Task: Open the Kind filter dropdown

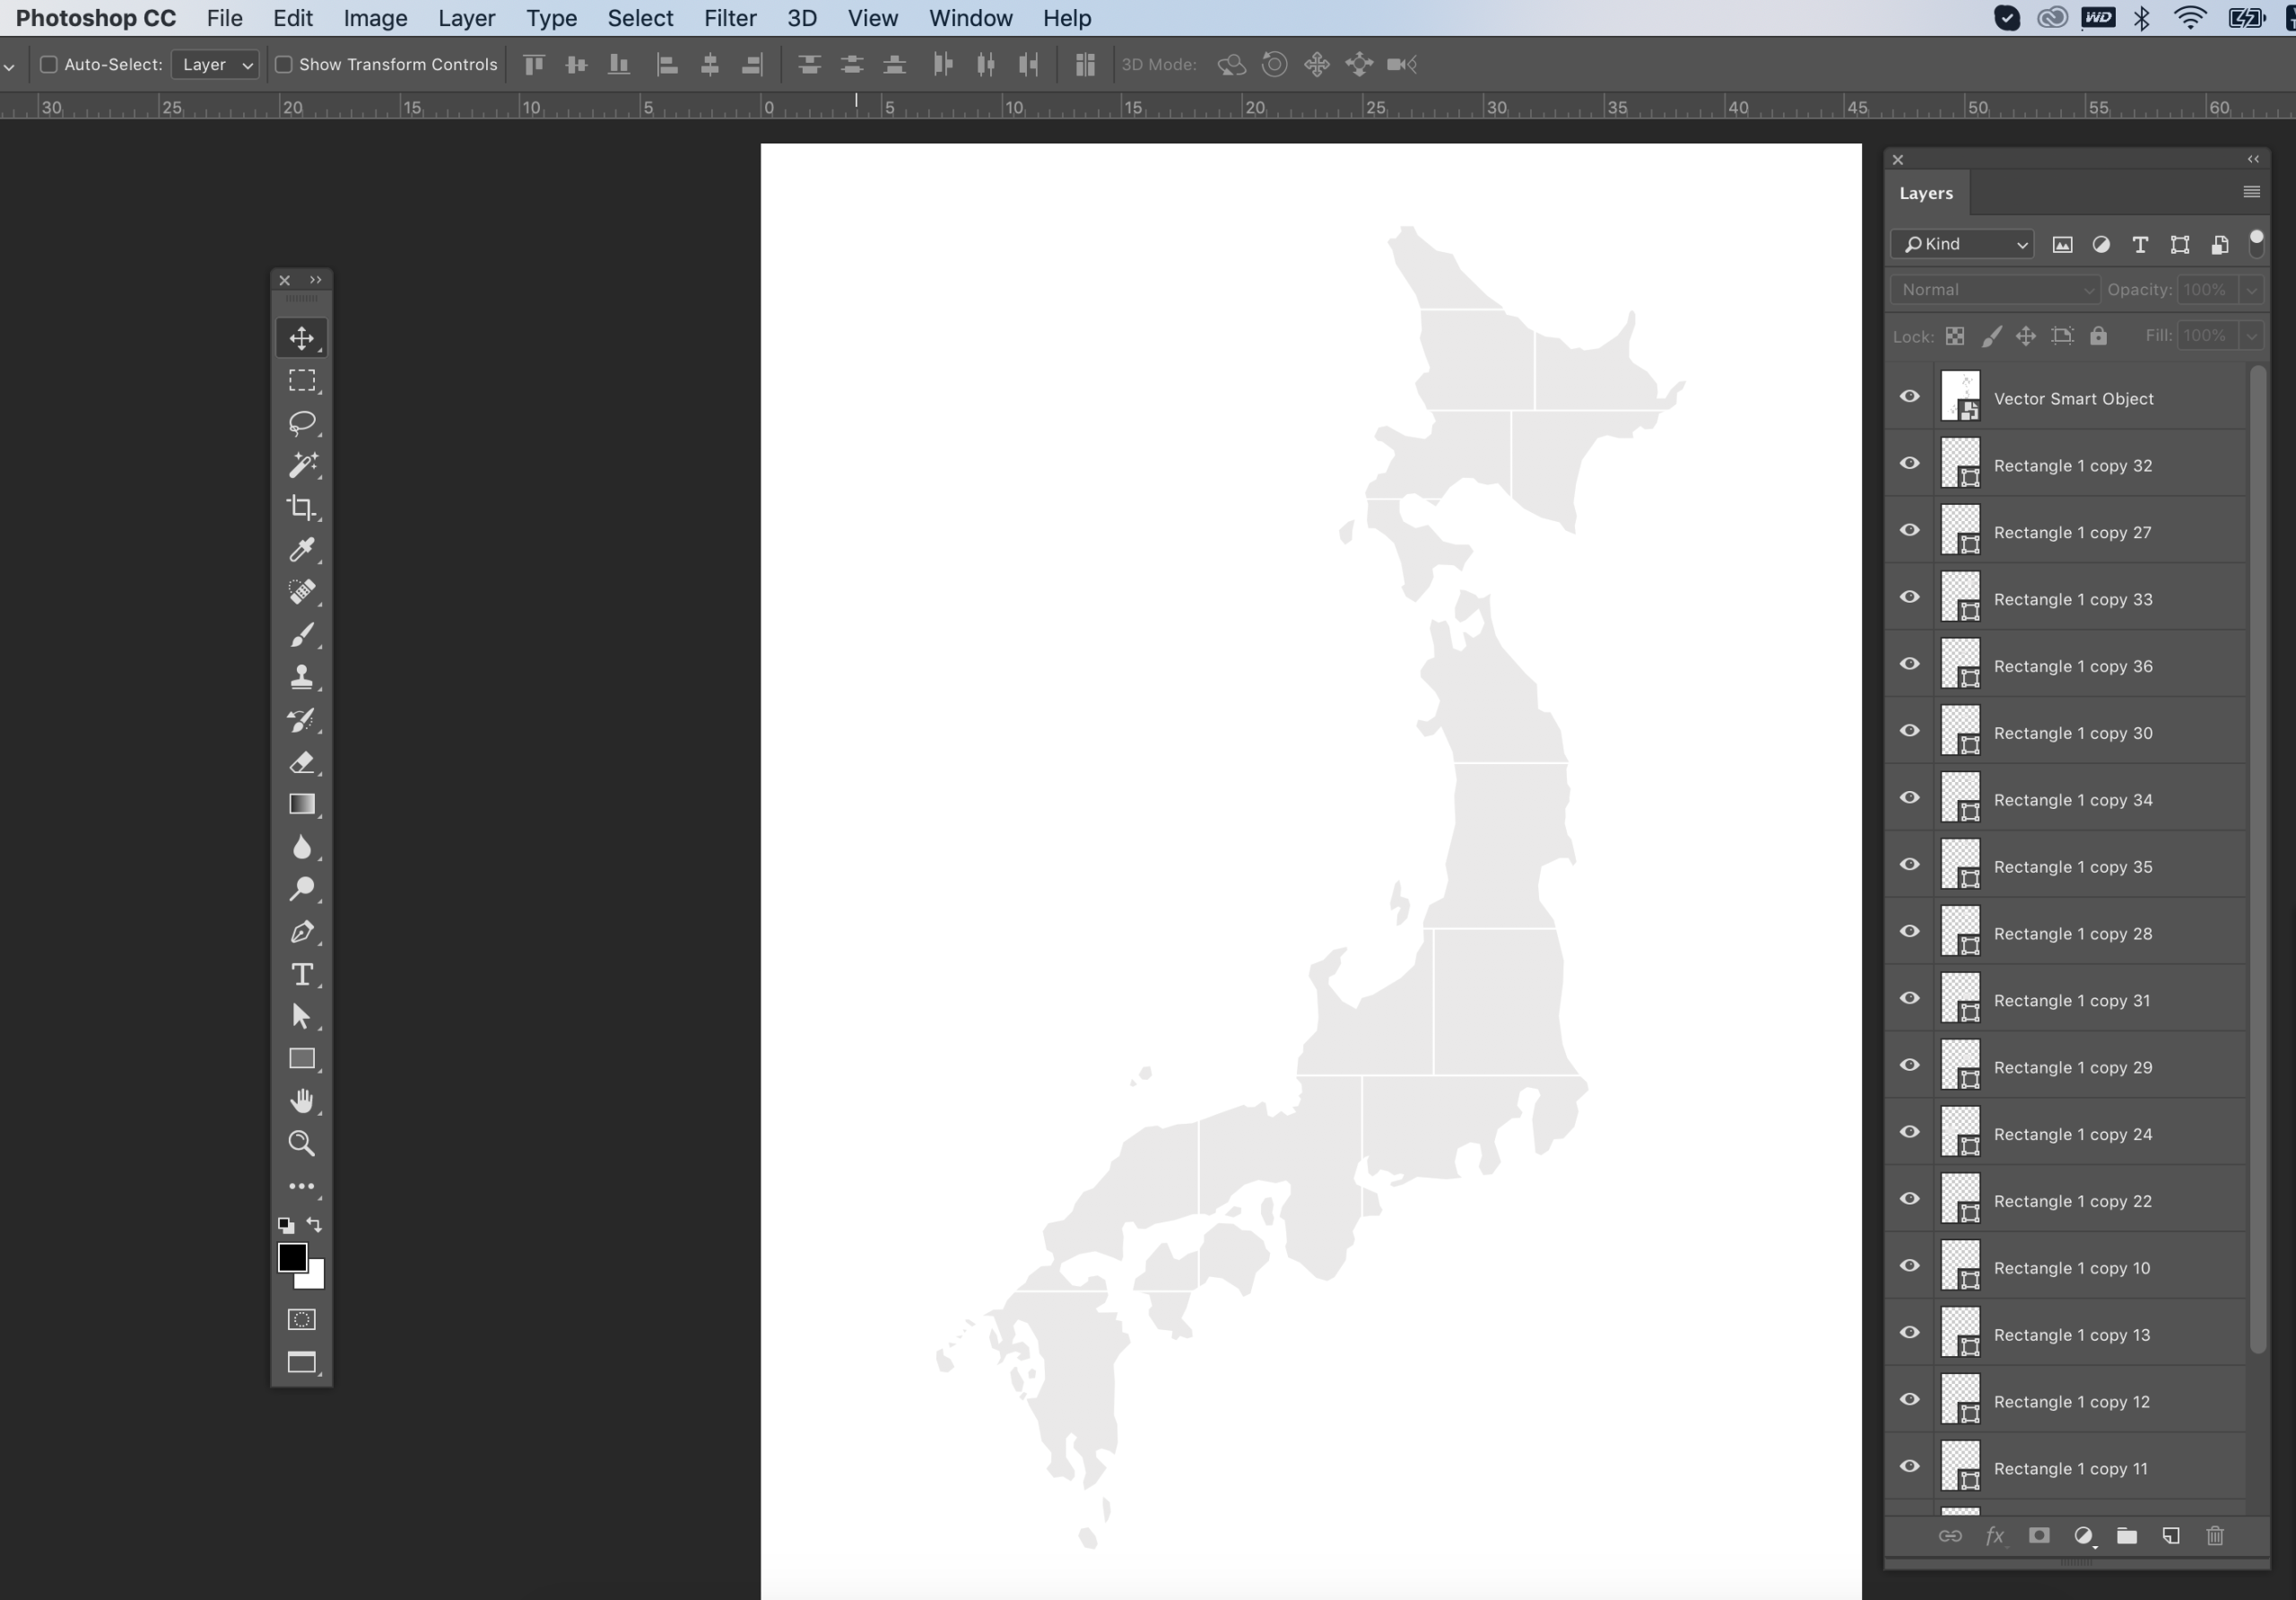Action: coord(1962,245)
